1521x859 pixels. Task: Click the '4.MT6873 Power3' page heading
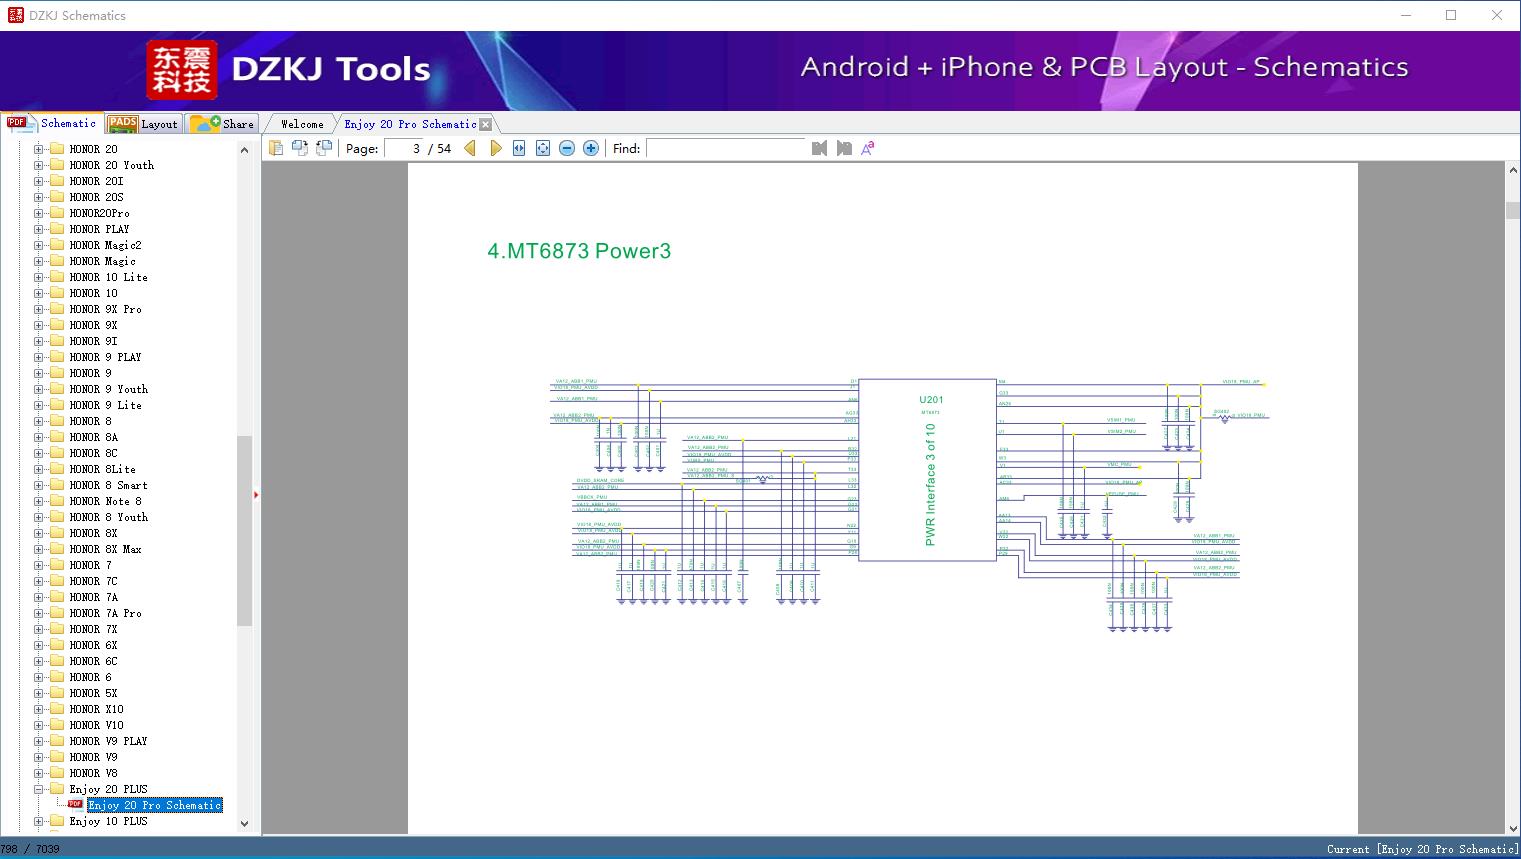579,251
